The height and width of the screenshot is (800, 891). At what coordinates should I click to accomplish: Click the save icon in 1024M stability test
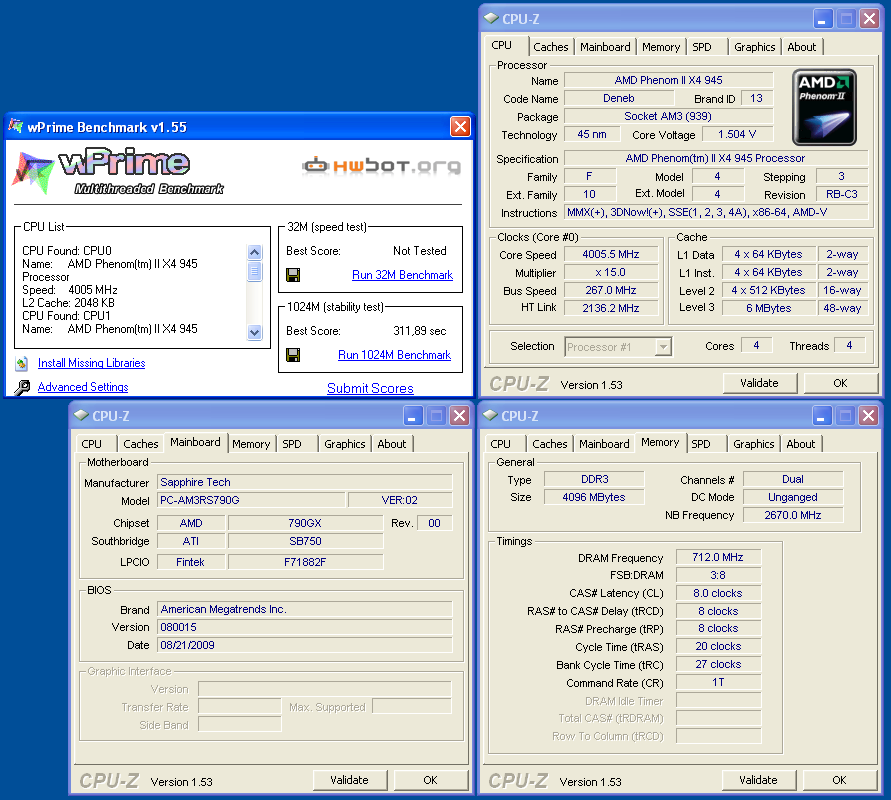point(293,356)
